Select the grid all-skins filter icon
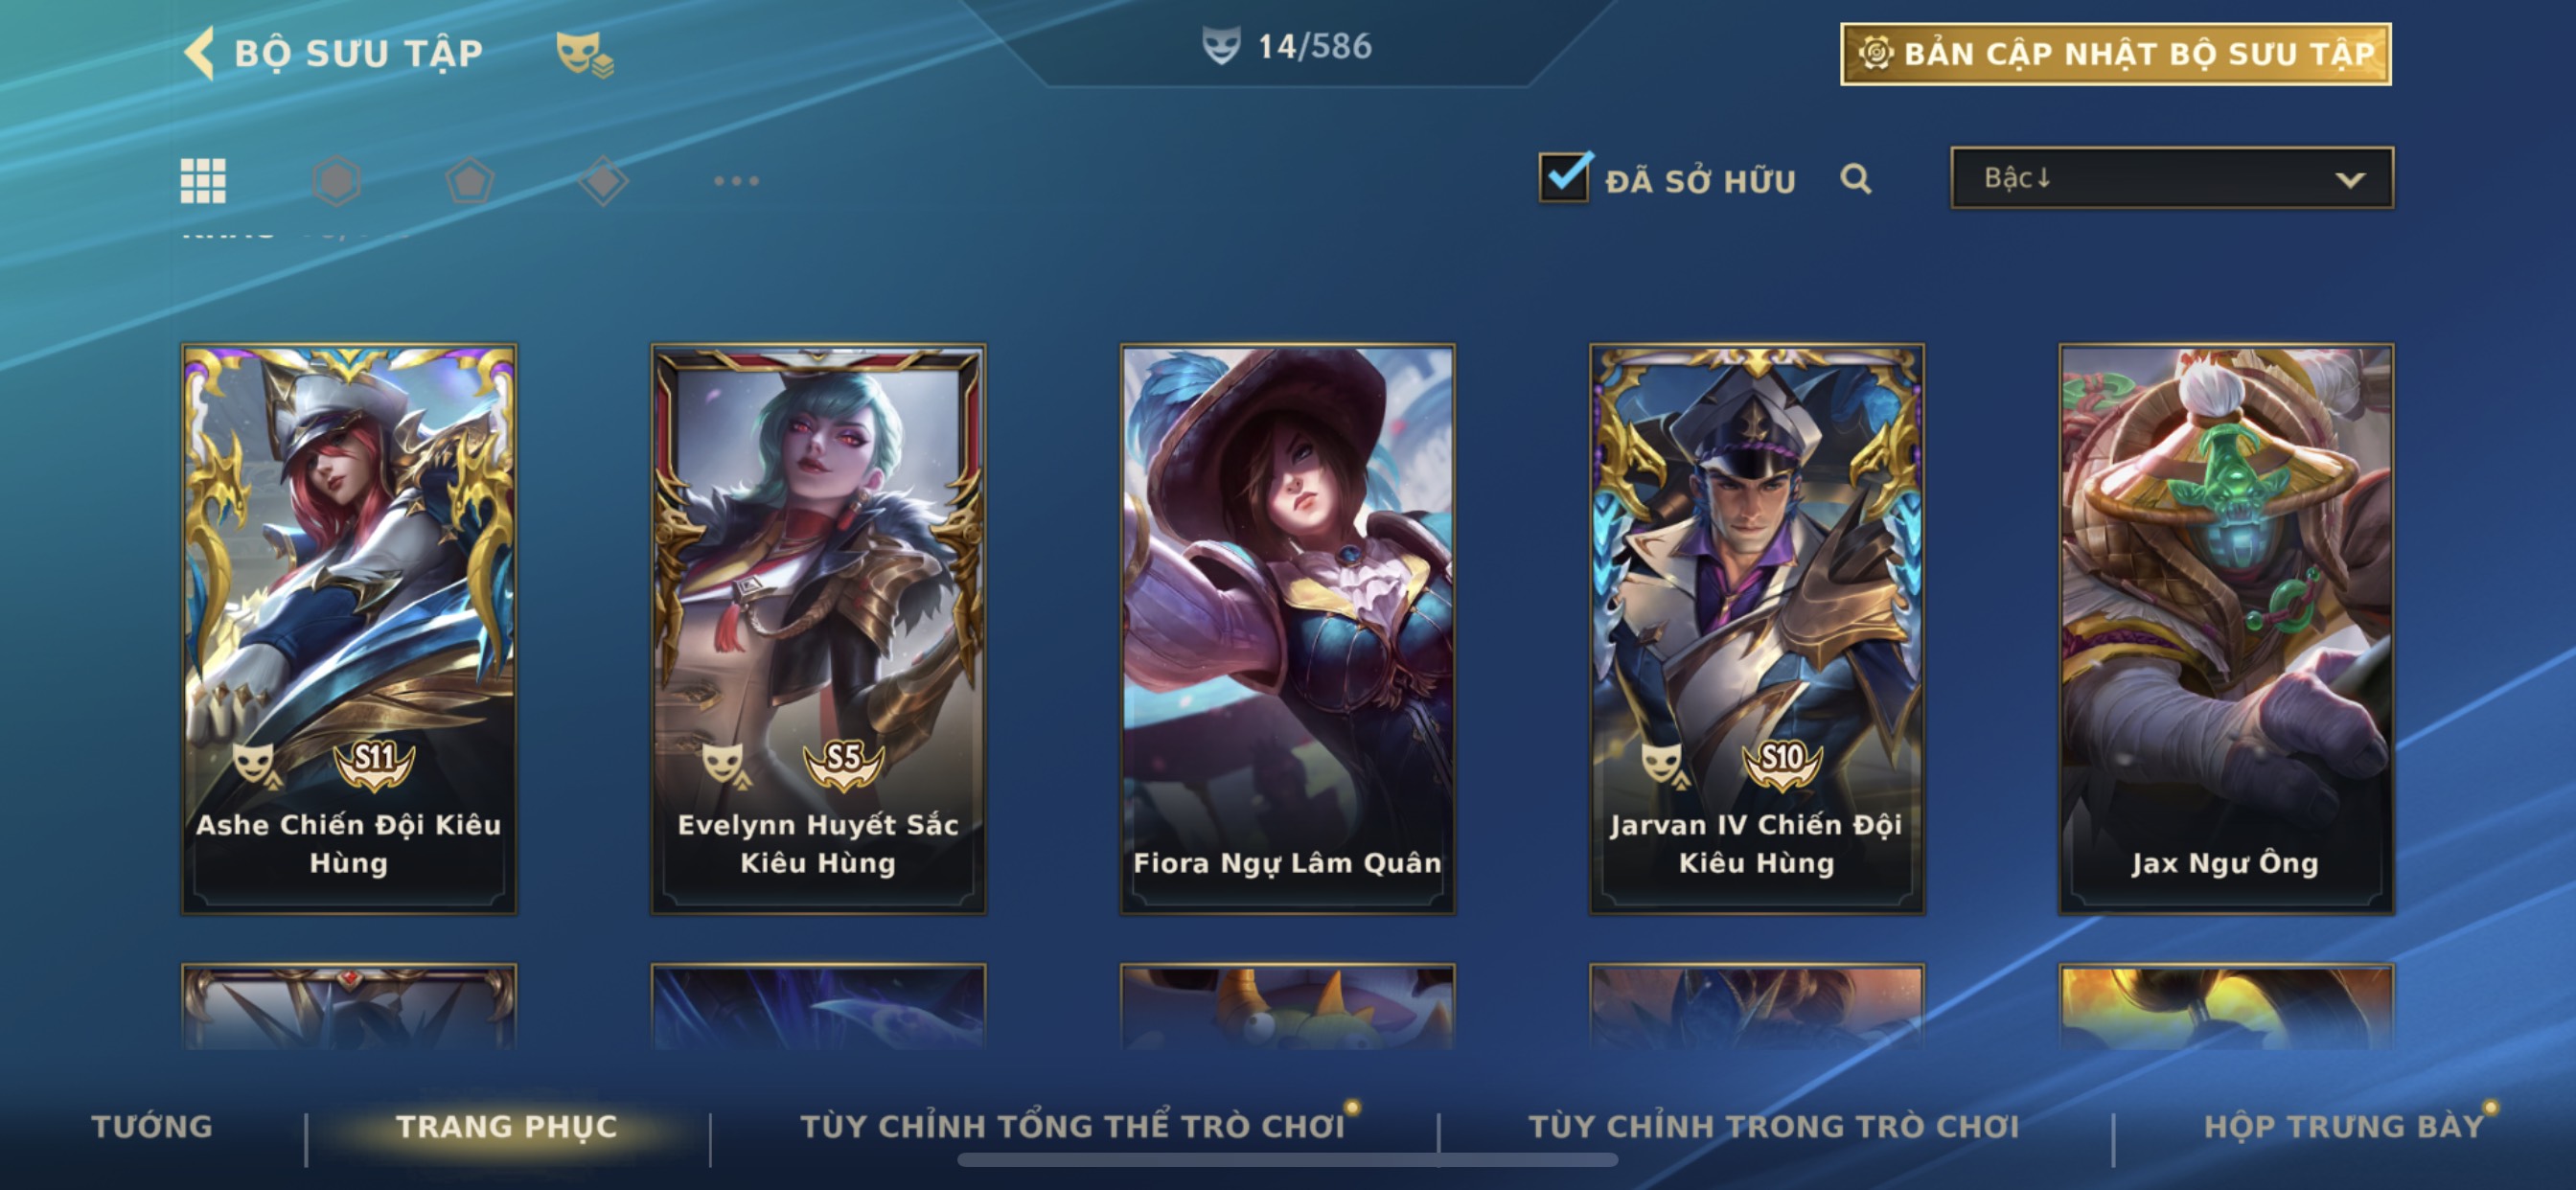Screen dimensions: 2576x1190 203,181
